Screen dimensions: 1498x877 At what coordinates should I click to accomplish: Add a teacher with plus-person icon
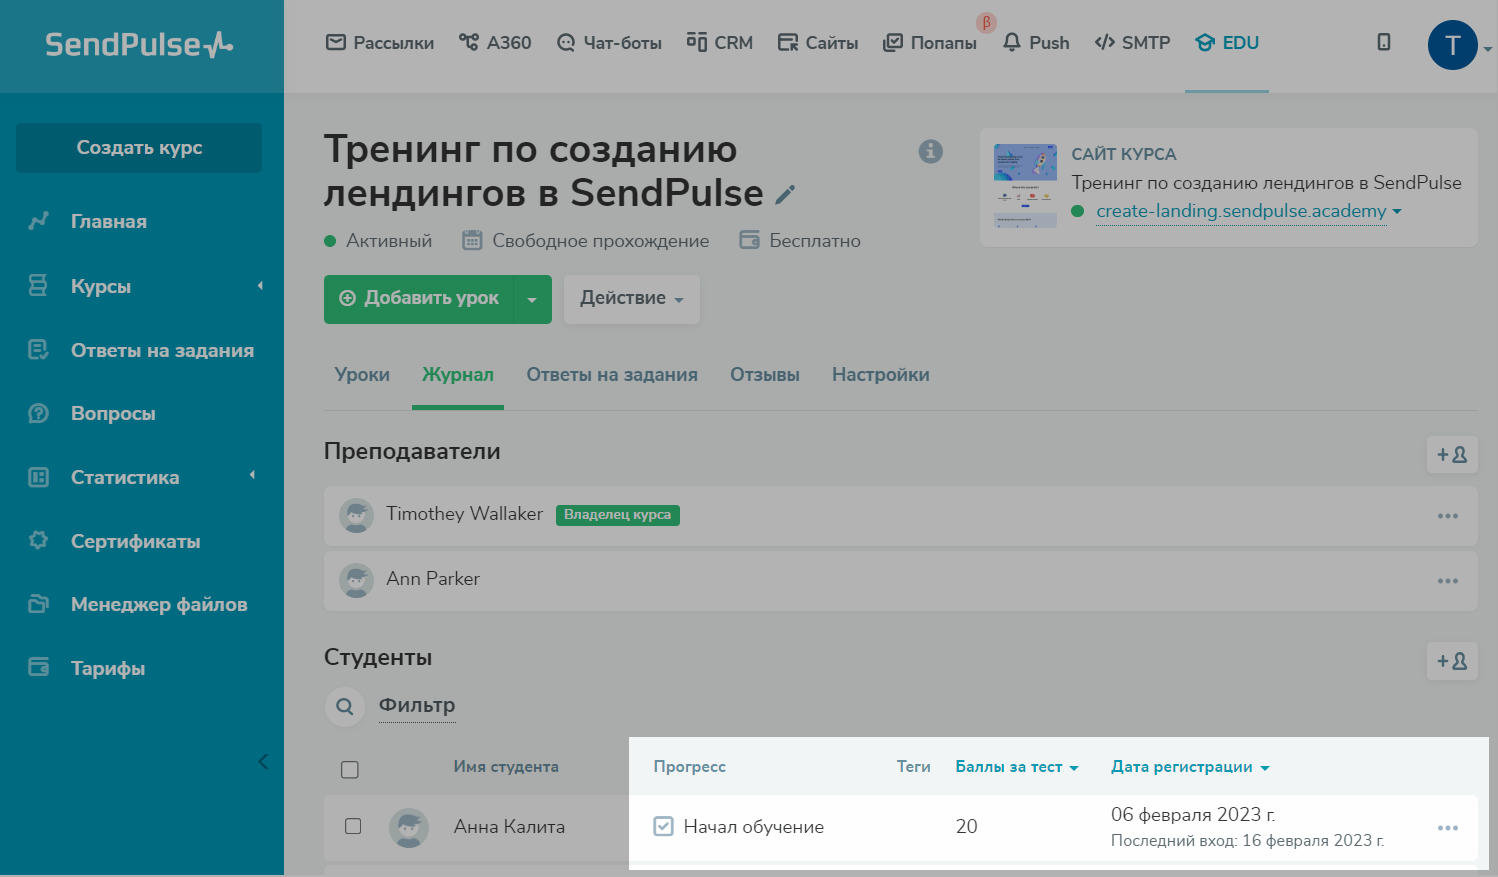(x=1452, y=454)
